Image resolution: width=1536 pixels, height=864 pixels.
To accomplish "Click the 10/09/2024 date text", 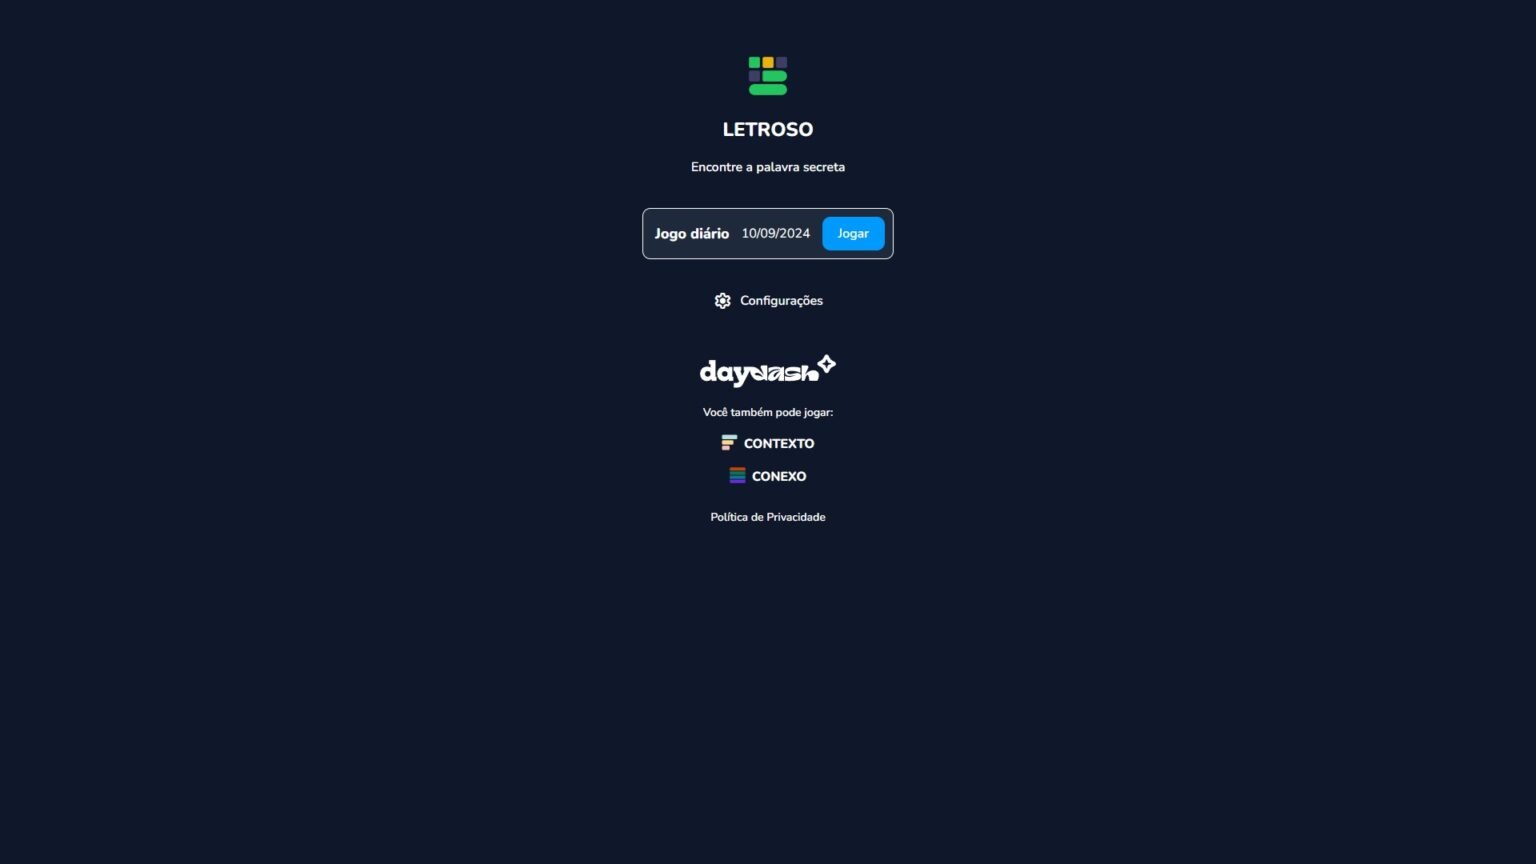I will click(776, 233).
